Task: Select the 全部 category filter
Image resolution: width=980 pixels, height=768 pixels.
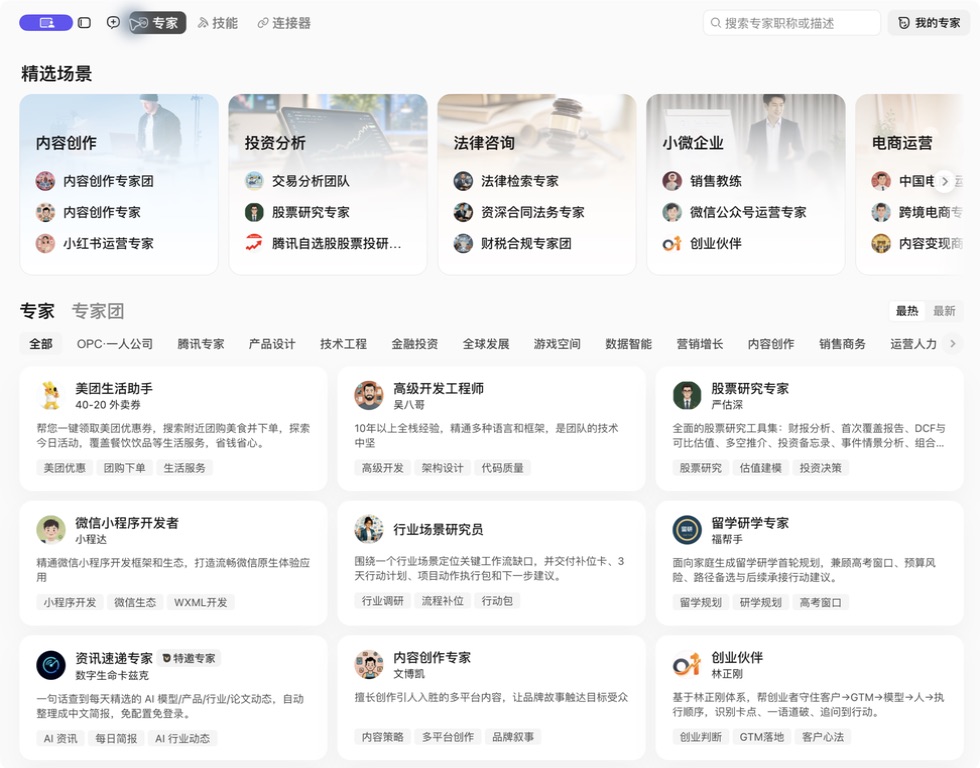Action: [x=41, y=344]
